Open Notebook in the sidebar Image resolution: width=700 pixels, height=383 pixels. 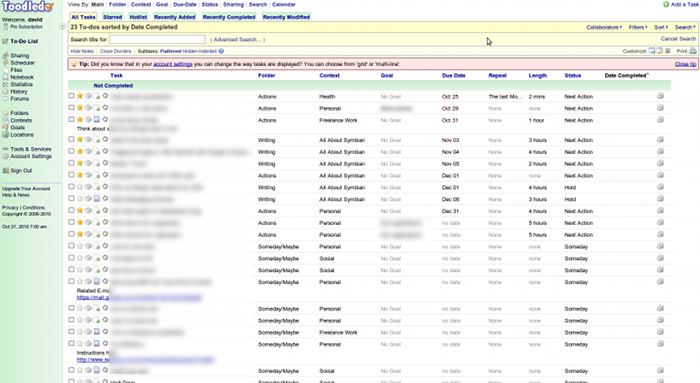pyautogui.click(x=22, y=77)
